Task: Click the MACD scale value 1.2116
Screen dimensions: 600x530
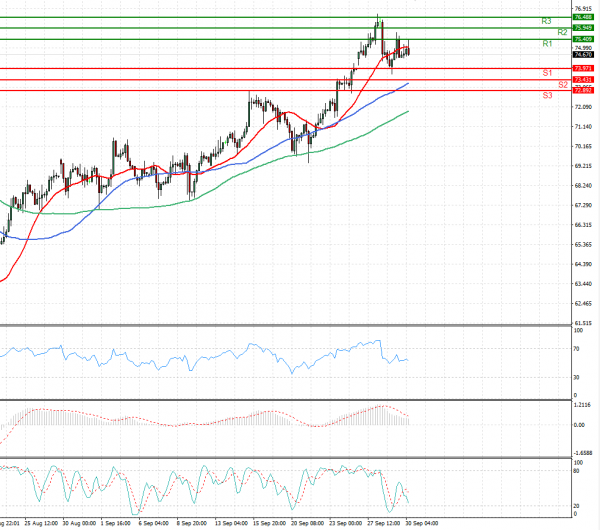Action: pos(582,405)
